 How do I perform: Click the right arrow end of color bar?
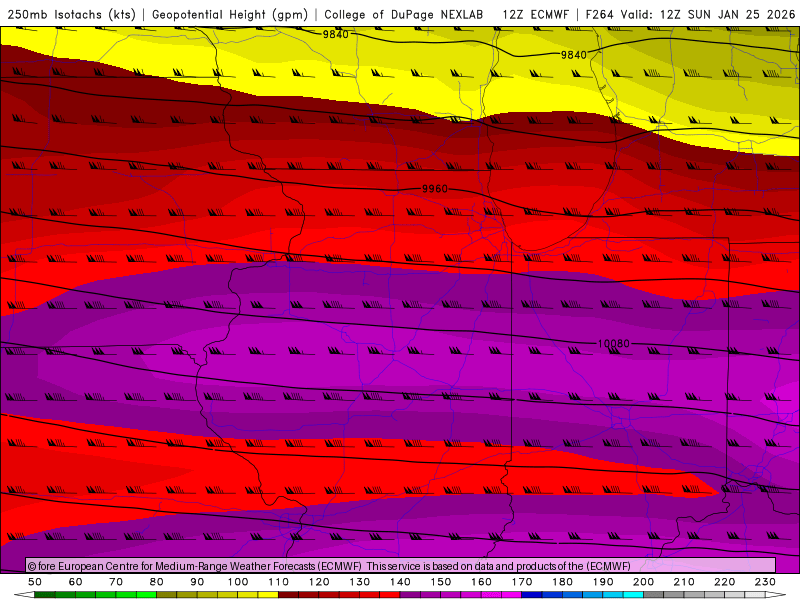point(775,595)
